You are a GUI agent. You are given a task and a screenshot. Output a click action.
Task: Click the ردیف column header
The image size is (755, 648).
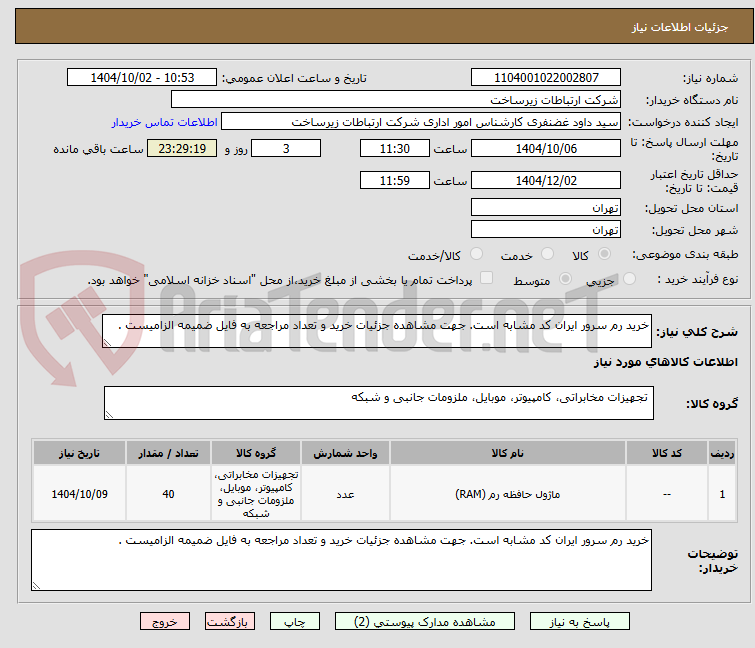pos(722,453)
